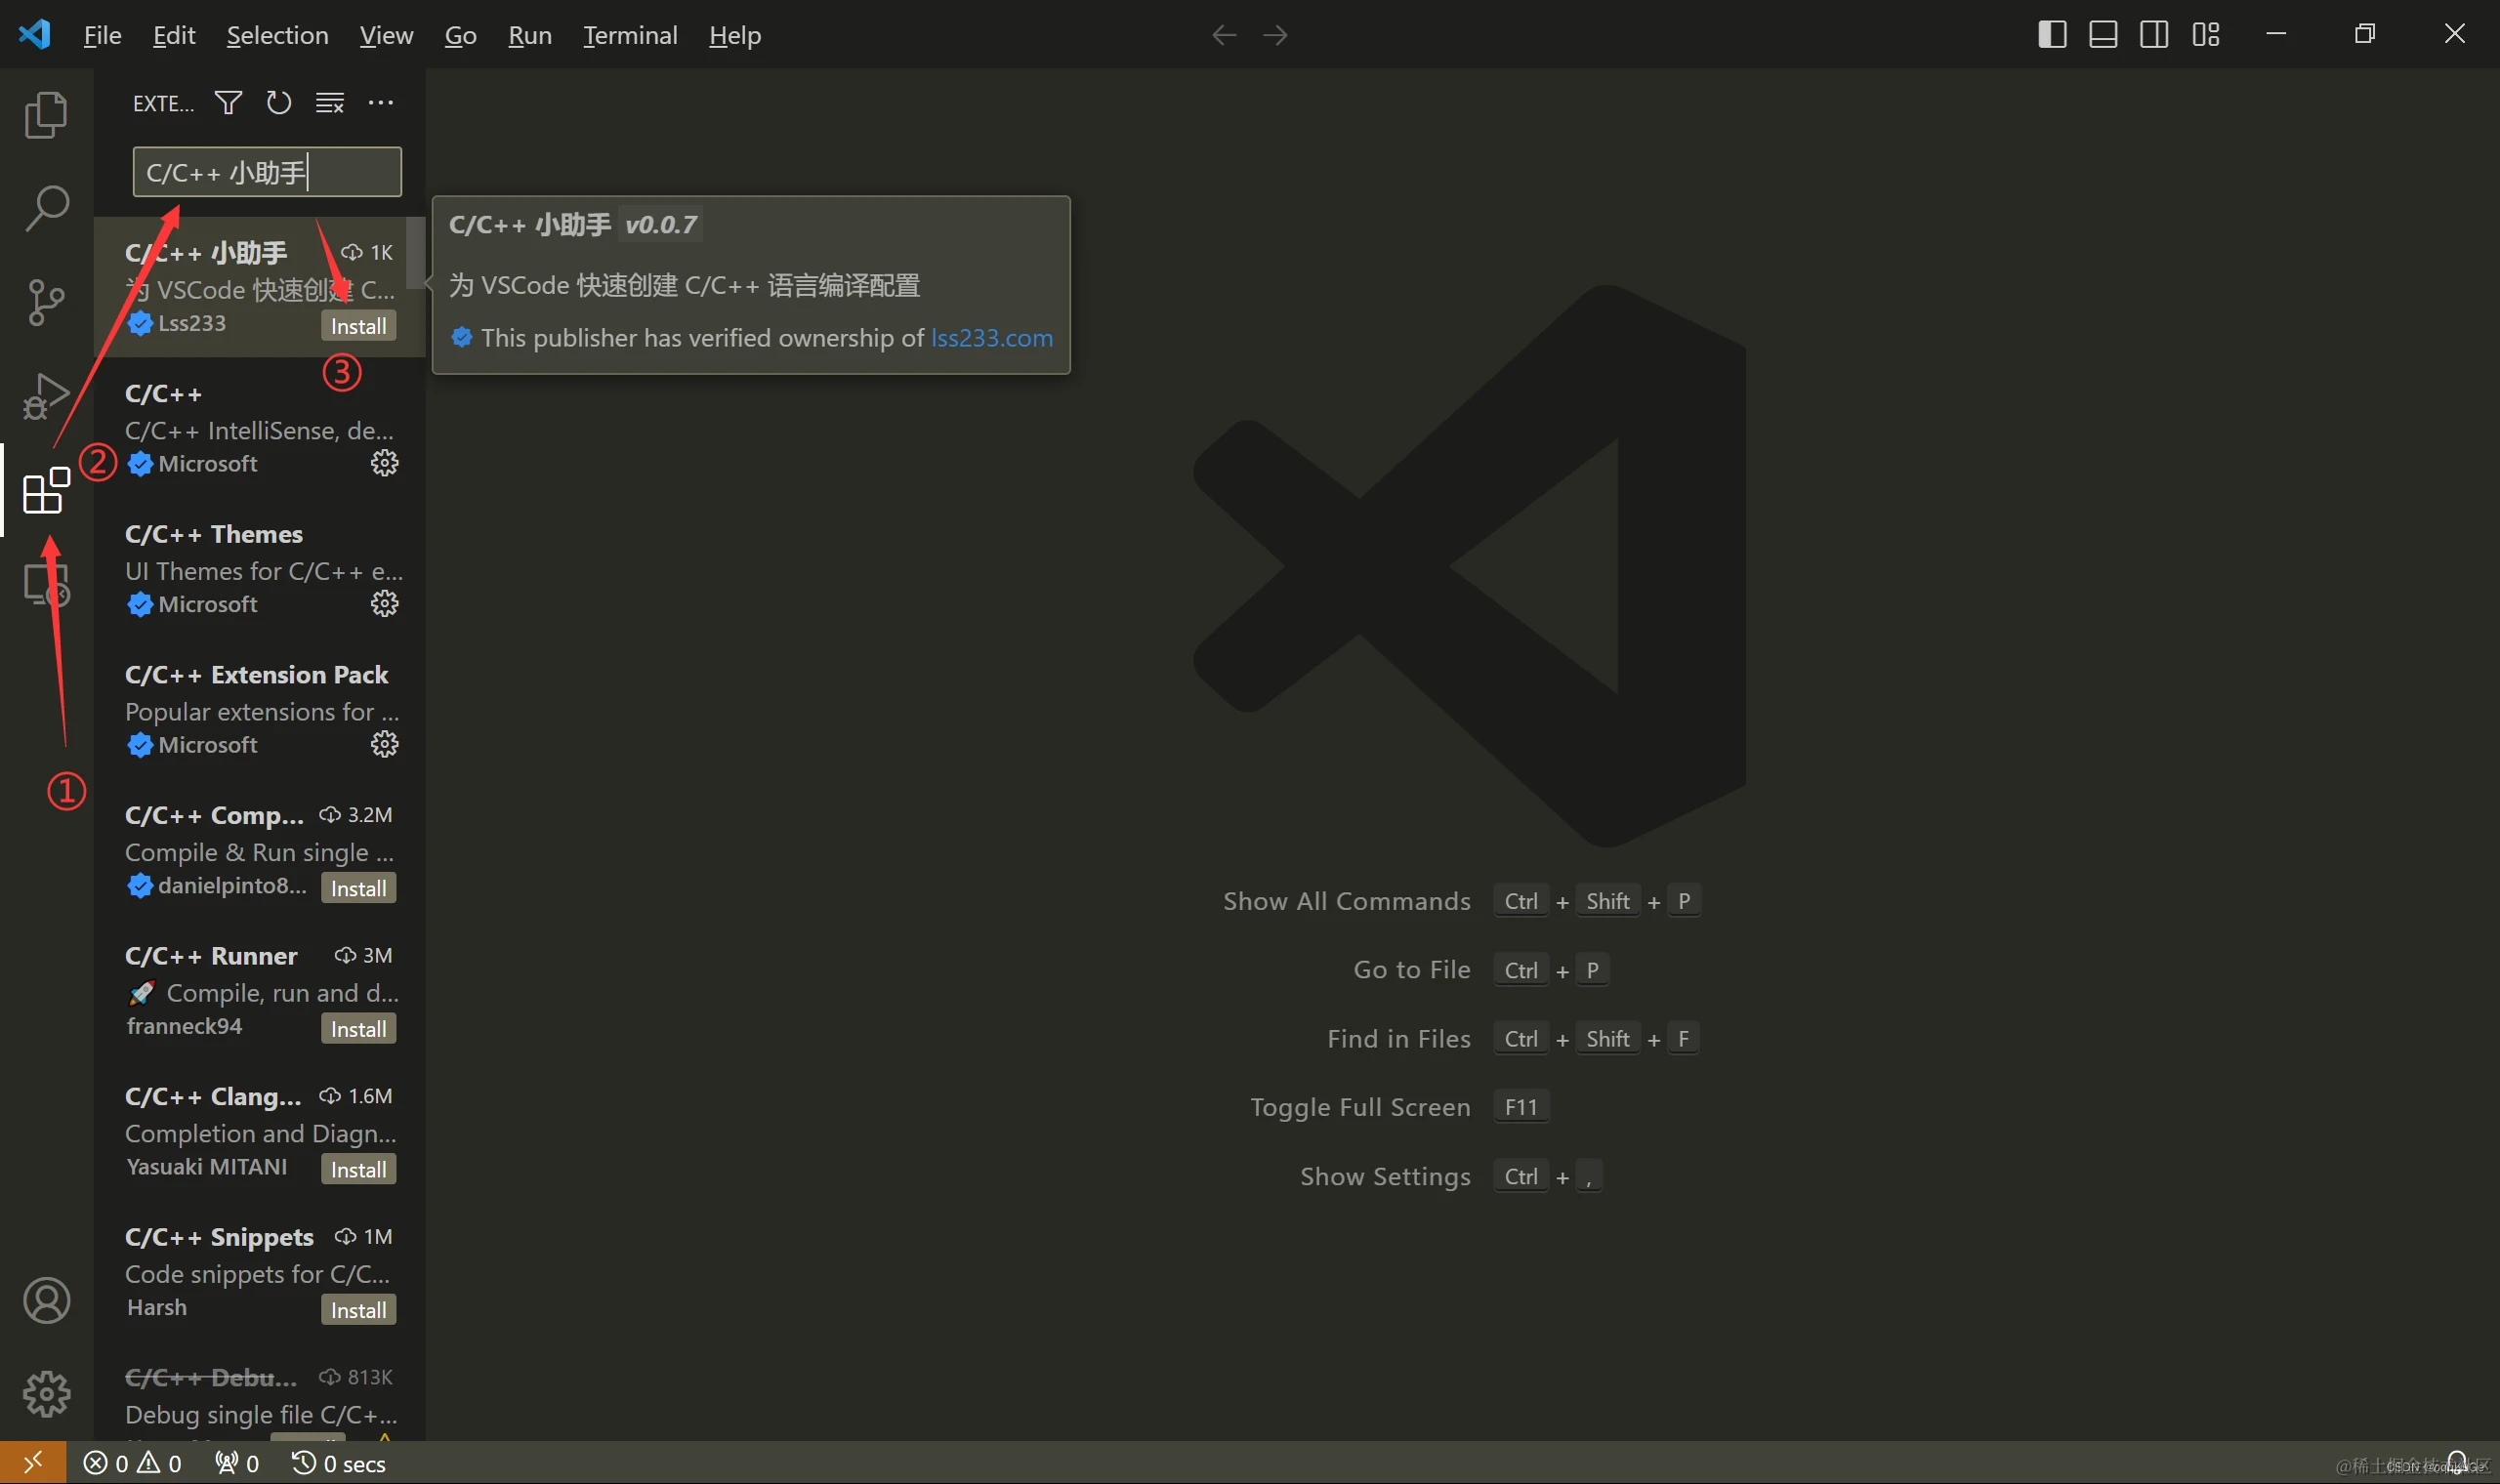2500x1484 pixels.
Task: Open the Run and Debug view
Action: [x=45, y=395]
